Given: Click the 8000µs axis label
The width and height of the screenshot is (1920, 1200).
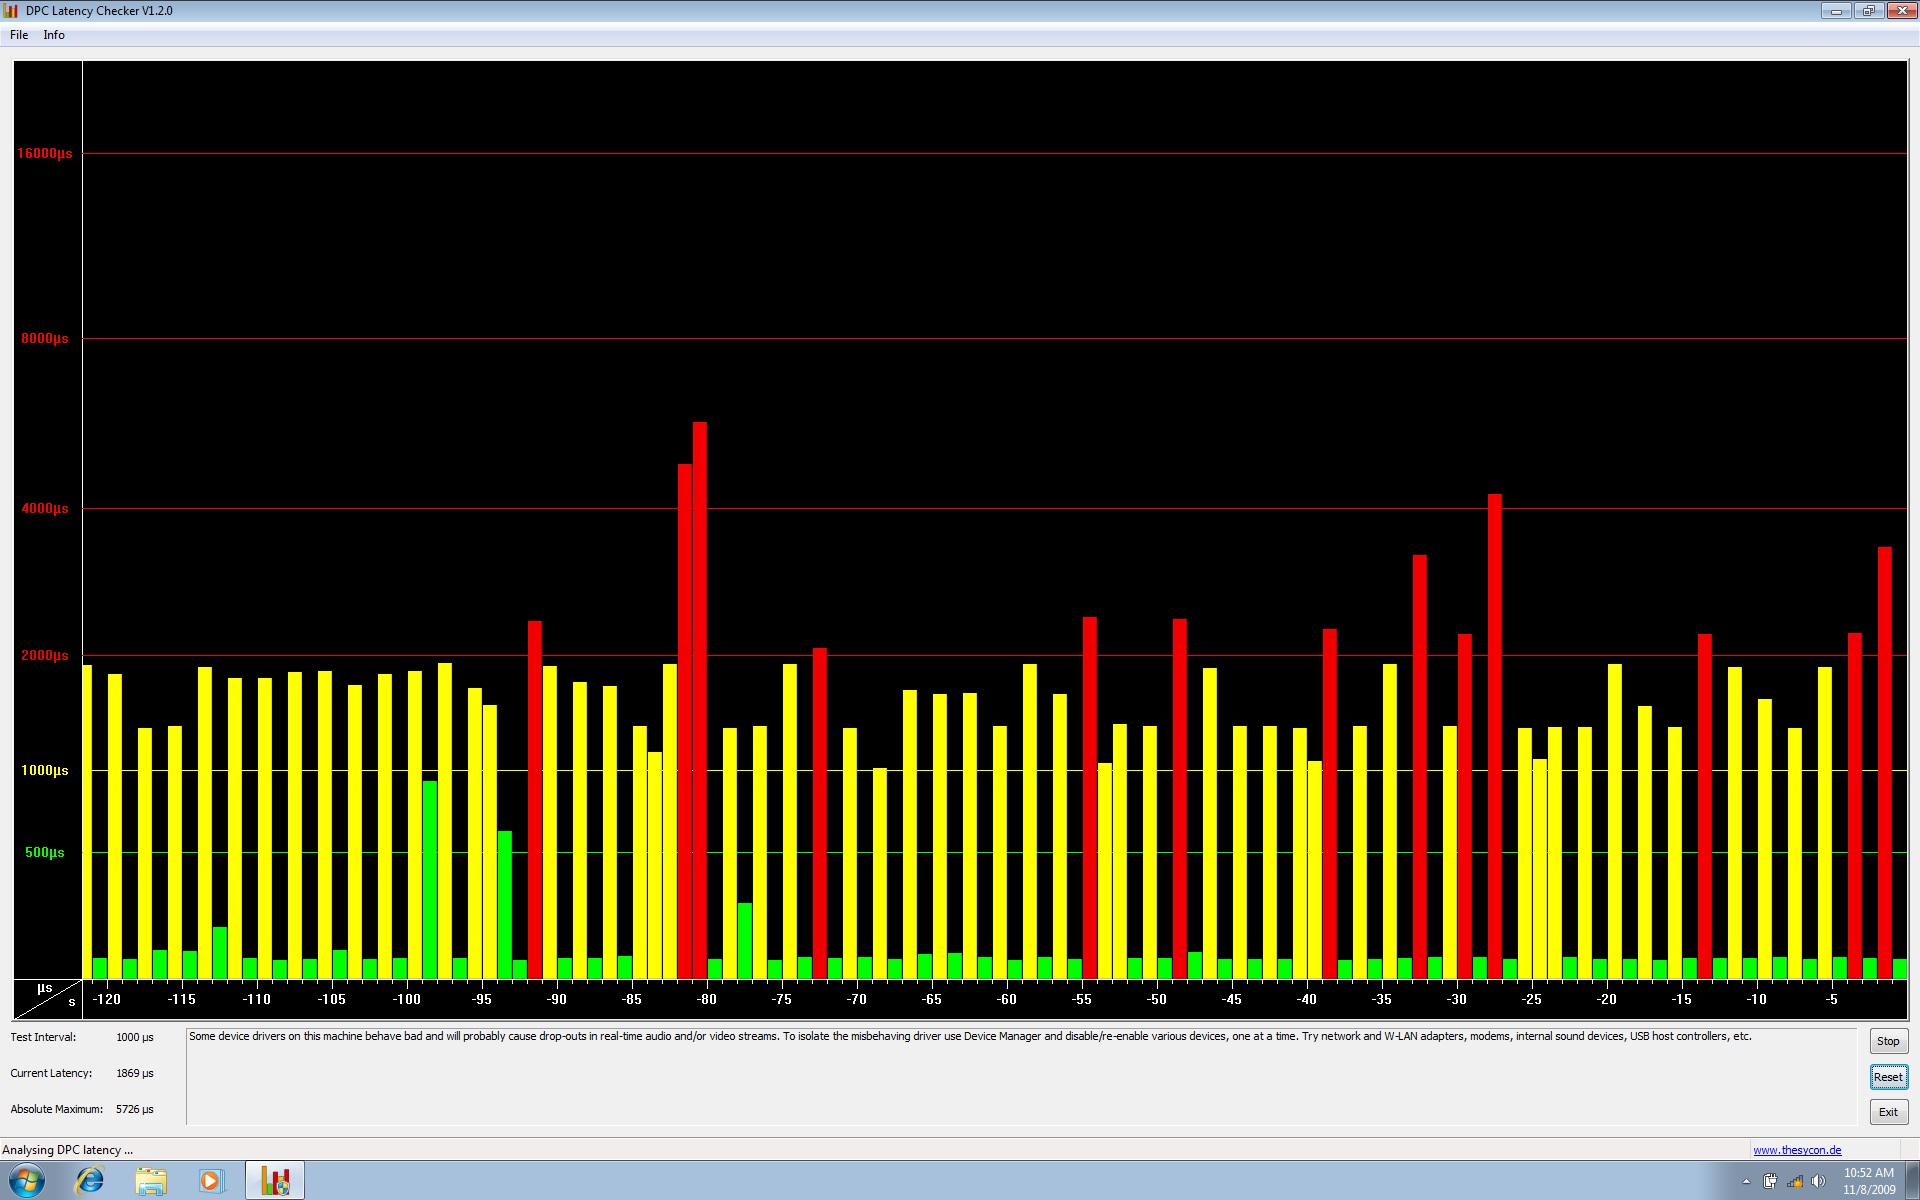Looking at the screenshot, I should point(45,338).
